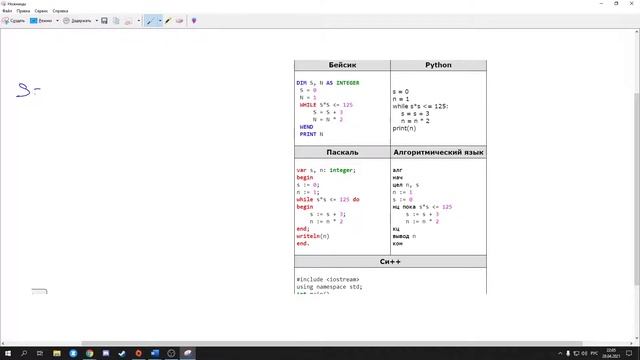
Task: Click the Паскаль table header
Action: point(342,152)
